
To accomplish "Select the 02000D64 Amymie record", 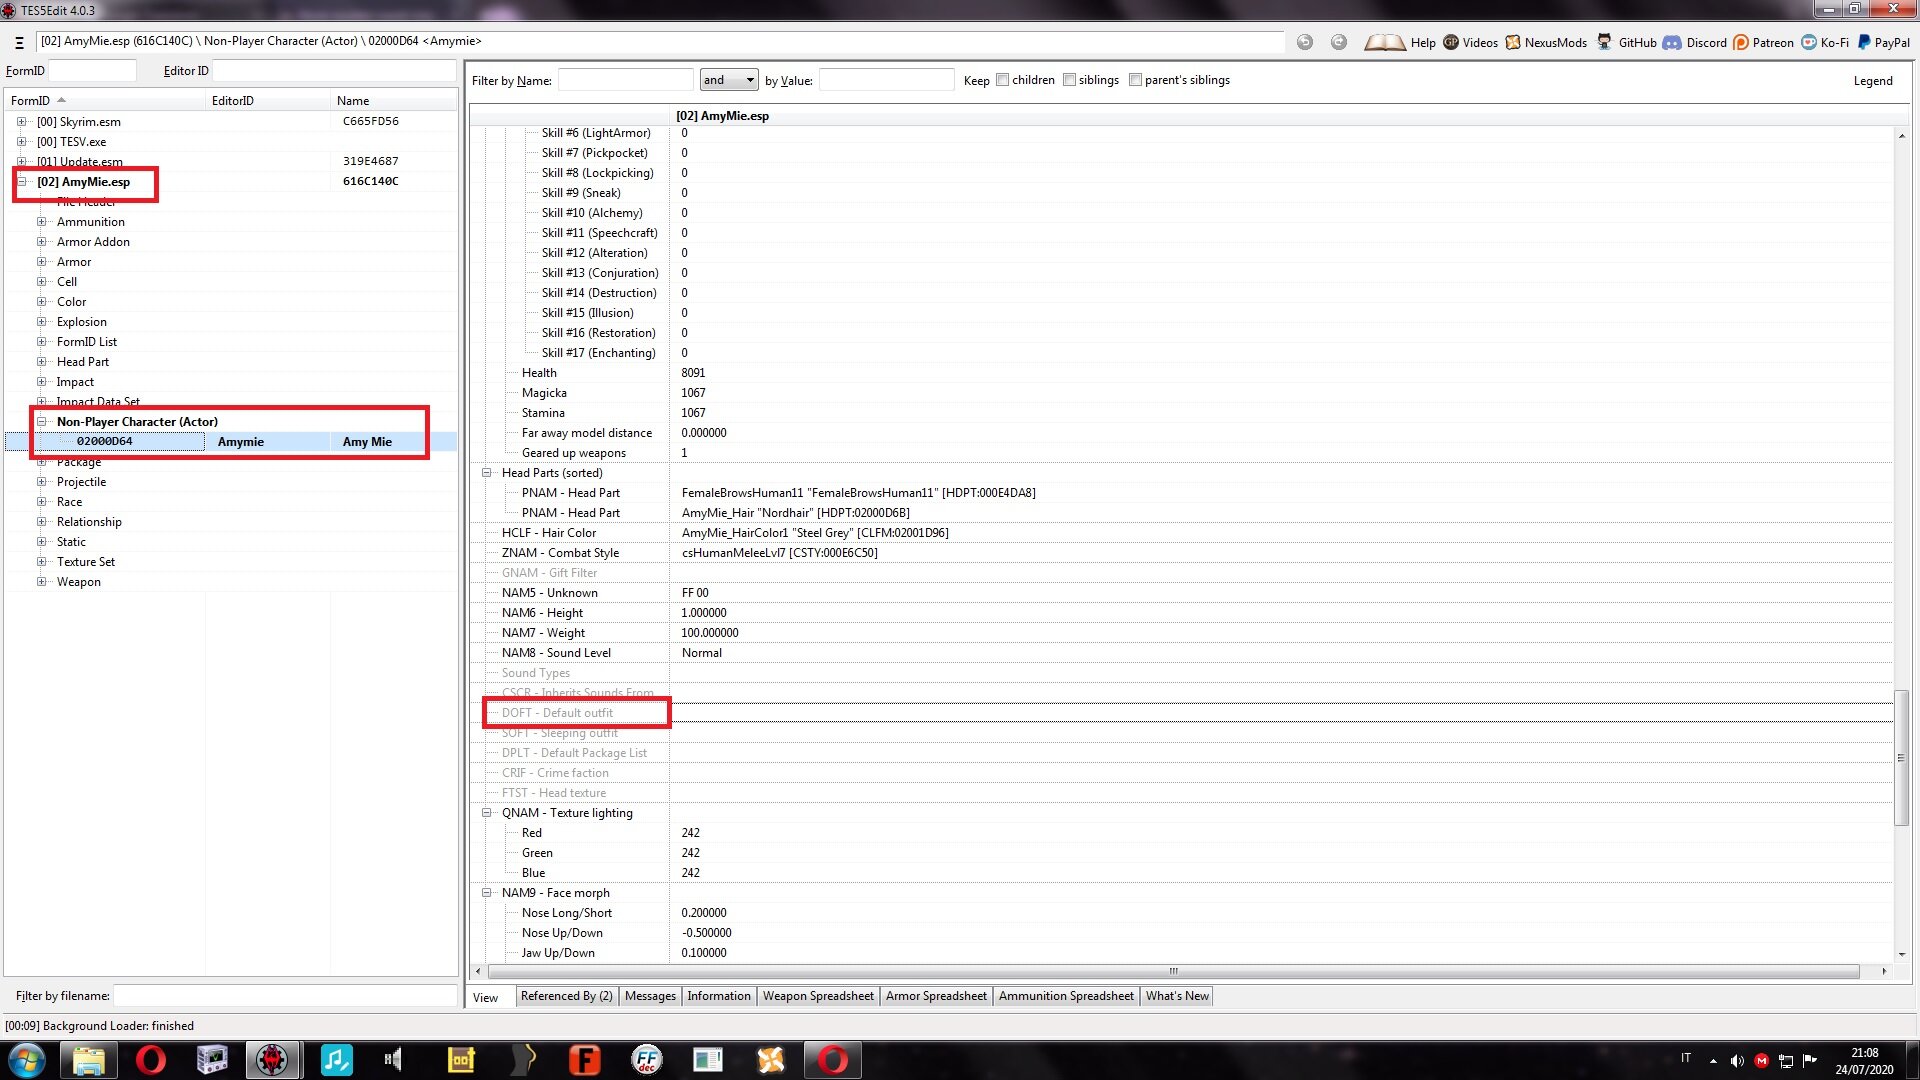I will (230, 442).
